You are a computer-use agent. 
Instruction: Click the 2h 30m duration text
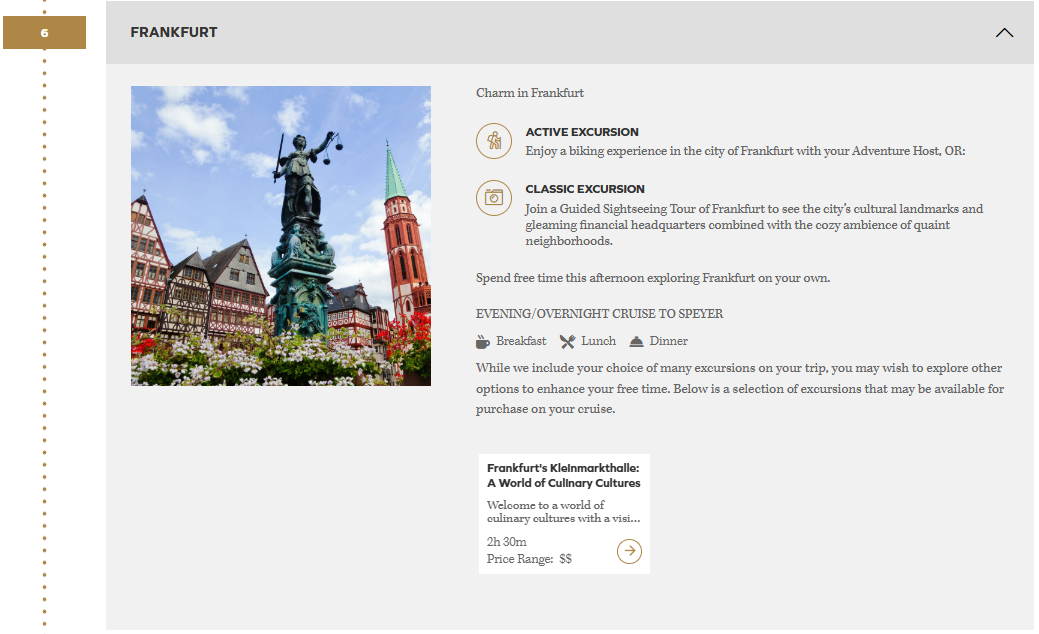tap(507, 542)
